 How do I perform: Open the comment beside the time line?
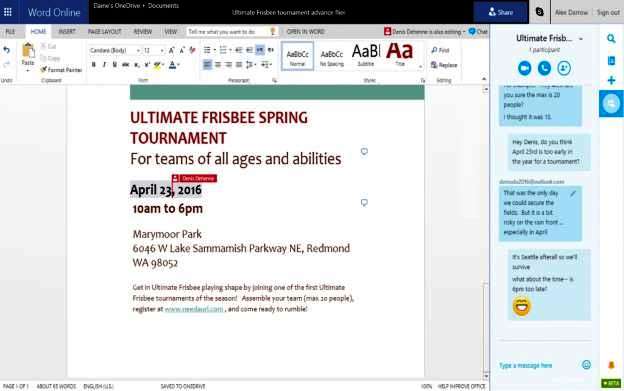[x=364, y=203]
